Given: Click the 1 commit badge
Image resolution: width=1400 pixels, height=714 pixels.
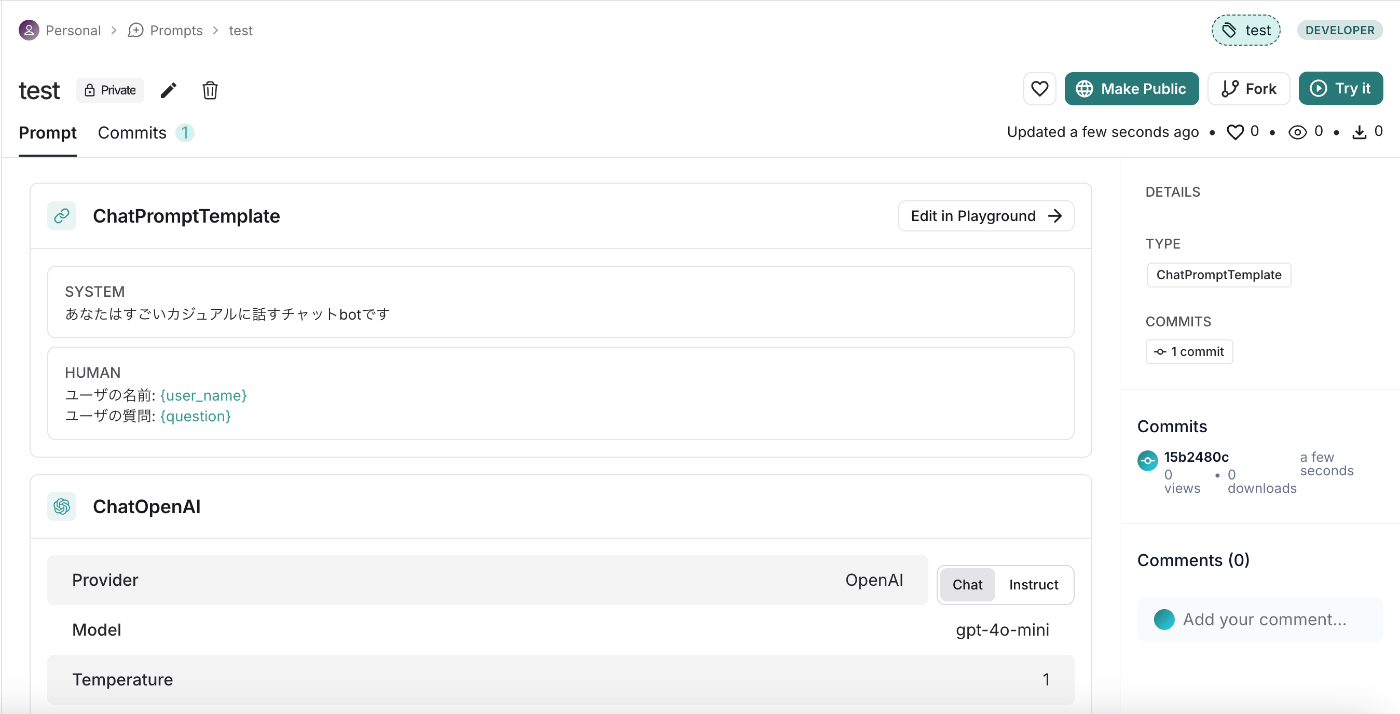Looking at the screenshot, I should pos(1189,352).
